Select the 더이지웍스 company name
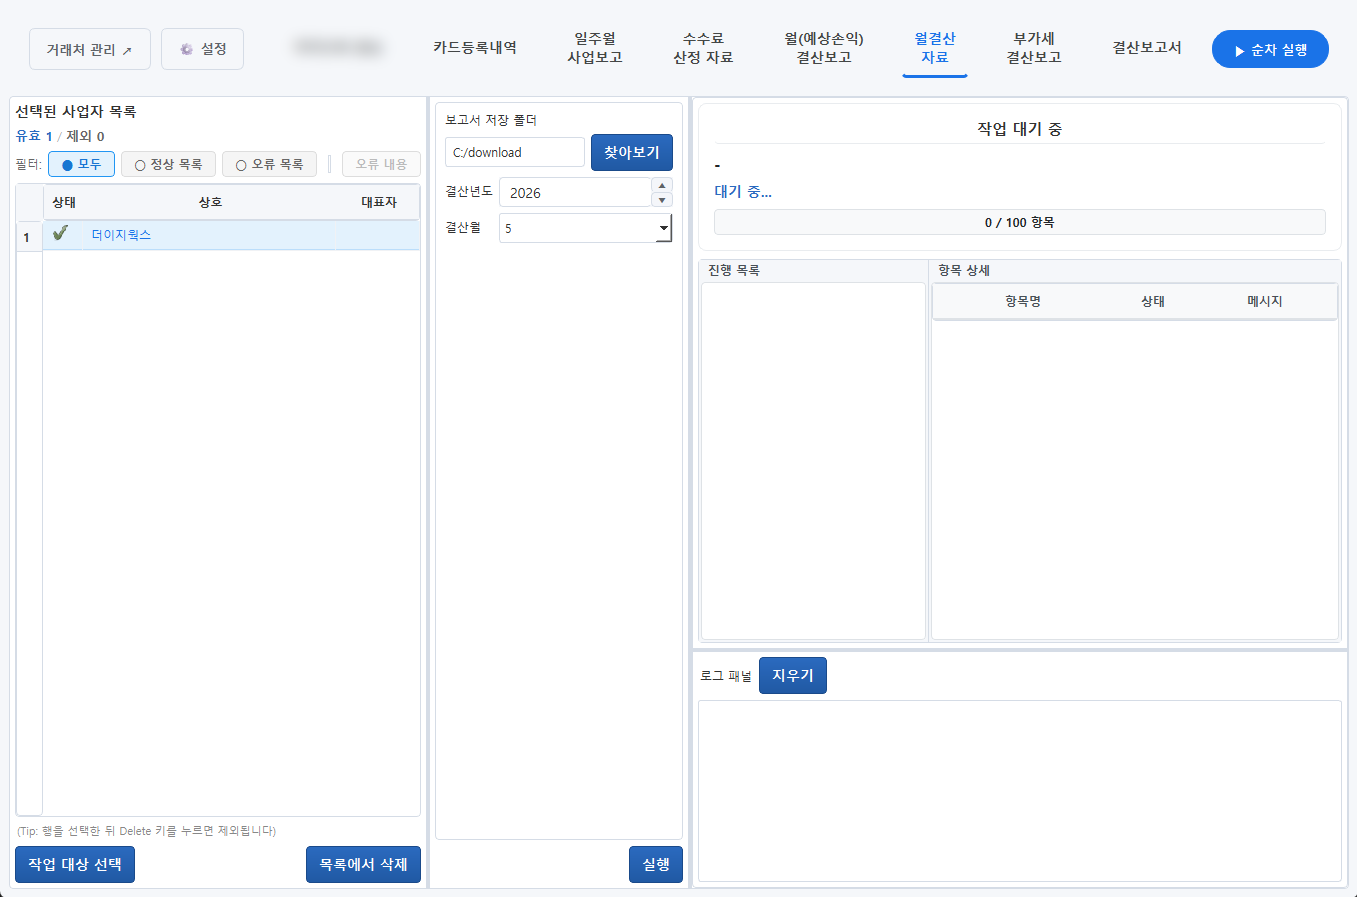The width and height of the screenshot is (1357, 897). tap(121, 235)
